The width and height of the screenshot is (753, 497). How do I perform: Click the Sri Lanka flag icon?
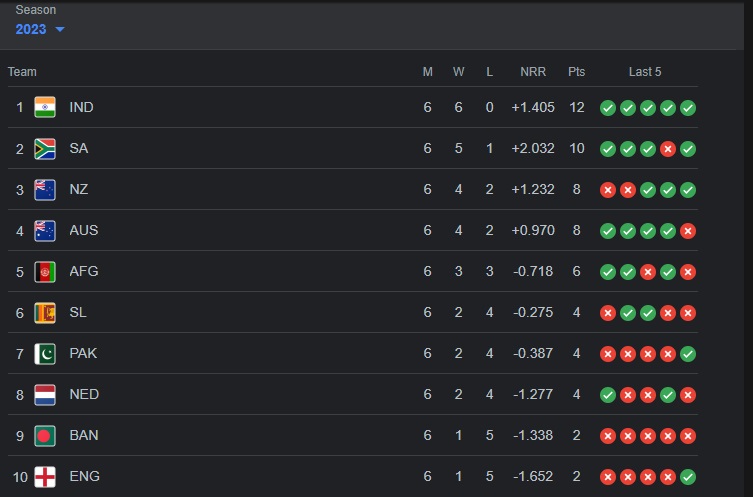45,313
